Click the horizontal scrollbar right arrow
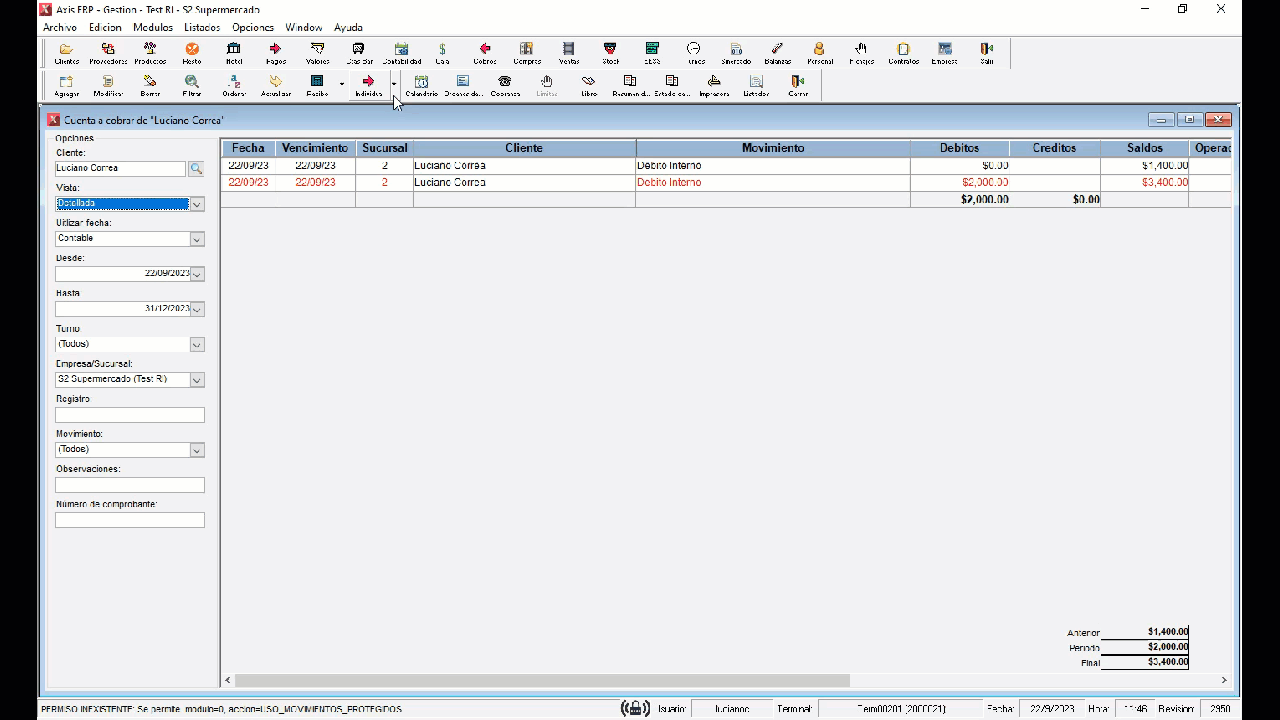The width and height of the screenshot is (1280, 720). 1224,680
